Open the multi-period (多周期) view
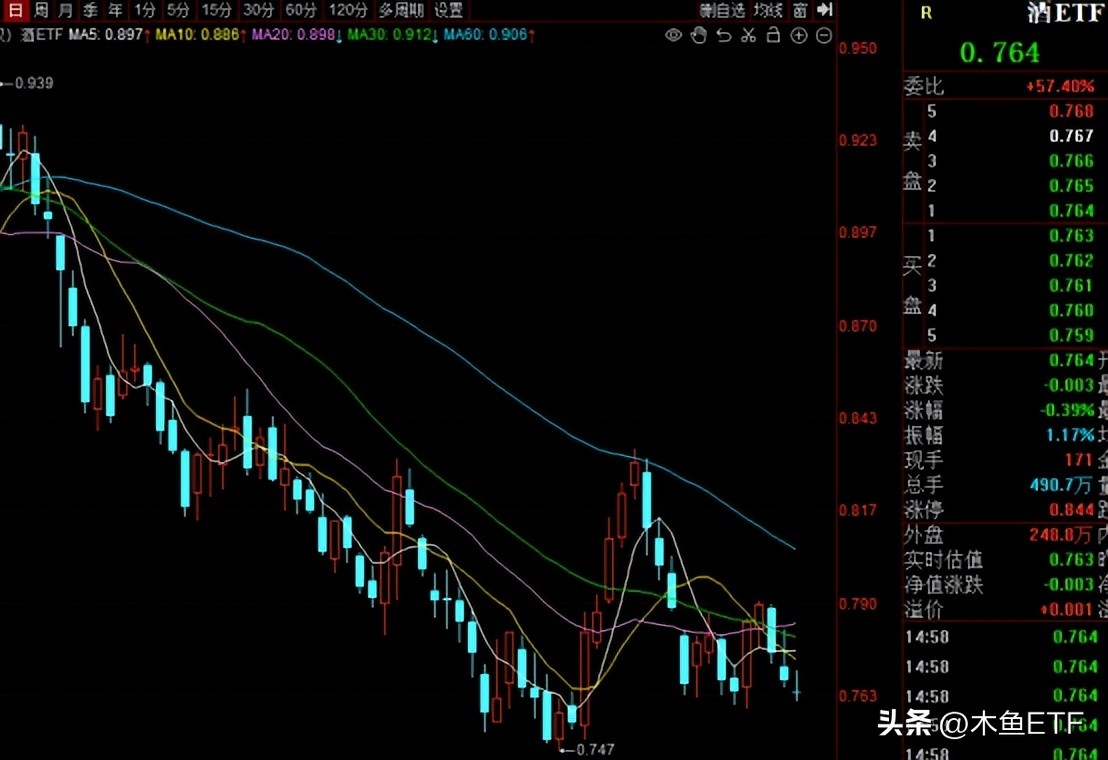 401,10
